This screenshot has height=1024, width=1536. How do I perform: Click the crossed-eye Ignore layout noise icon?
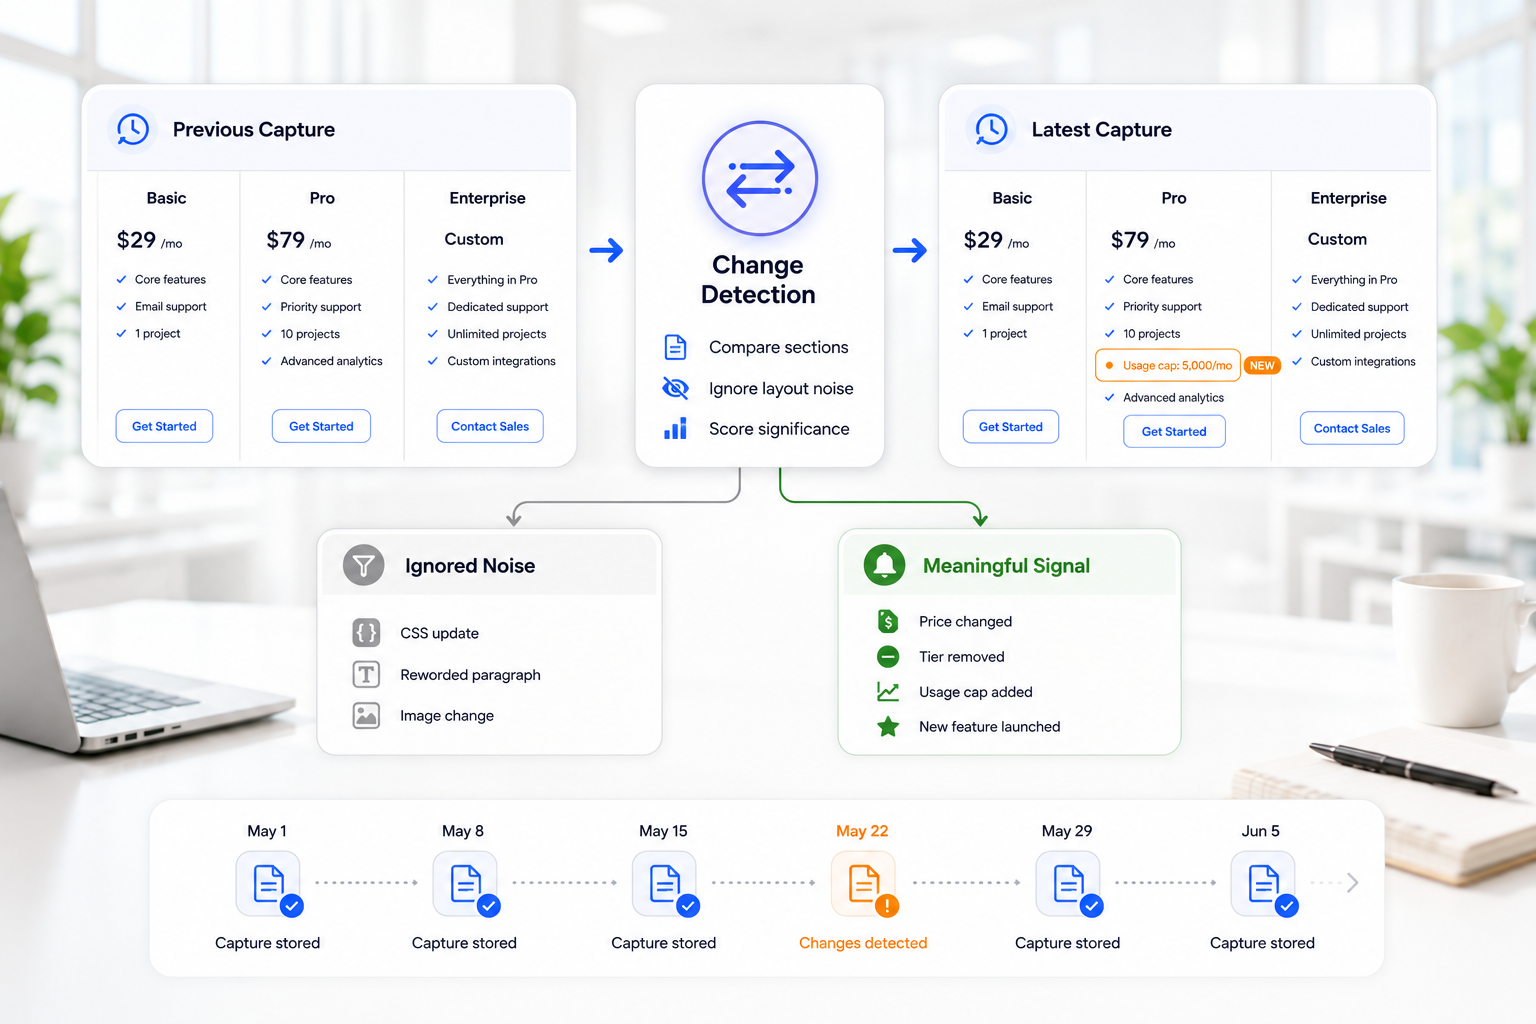point(676,388)
